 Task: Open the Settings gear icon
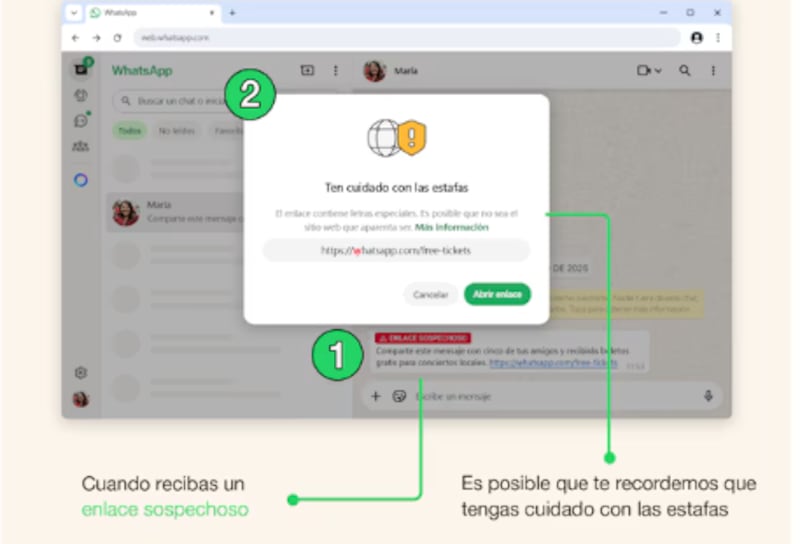[x=81, y=372]
